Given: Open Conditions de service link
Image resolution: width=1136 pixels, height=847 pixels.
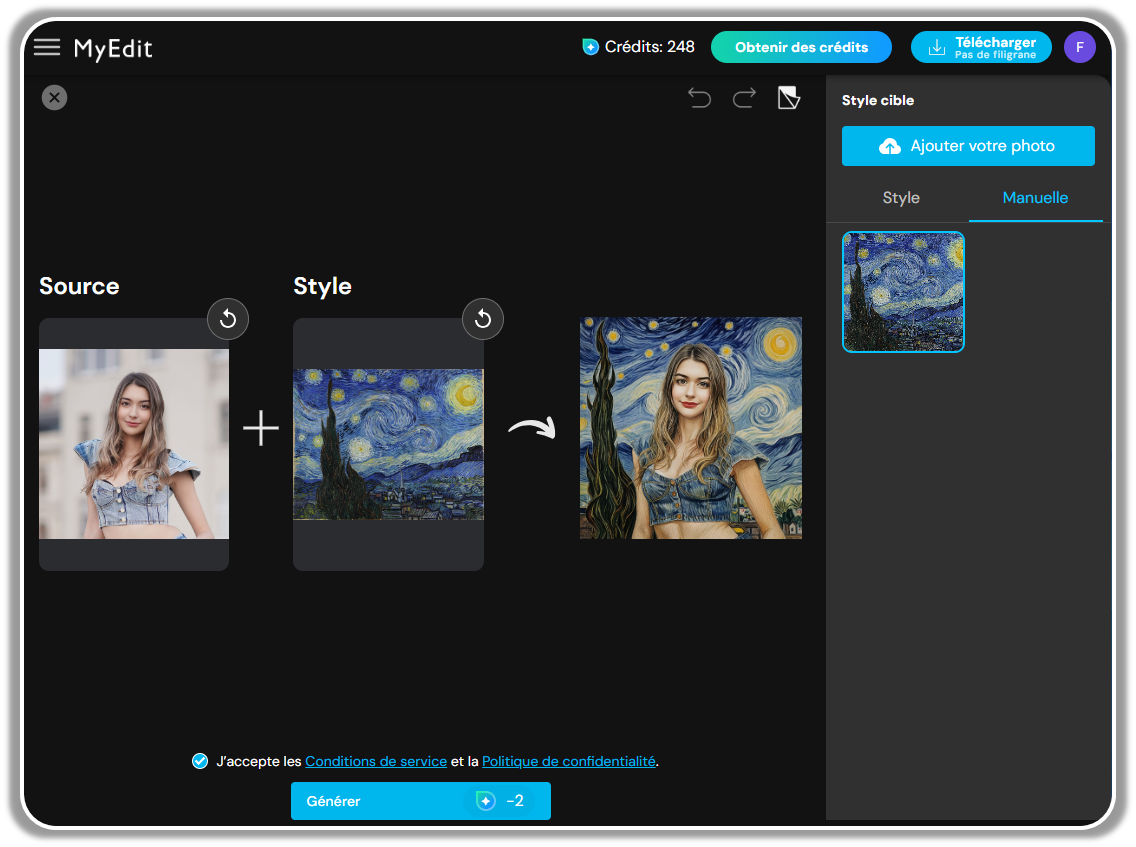Looking at the screenshot, I should point(376,762).
